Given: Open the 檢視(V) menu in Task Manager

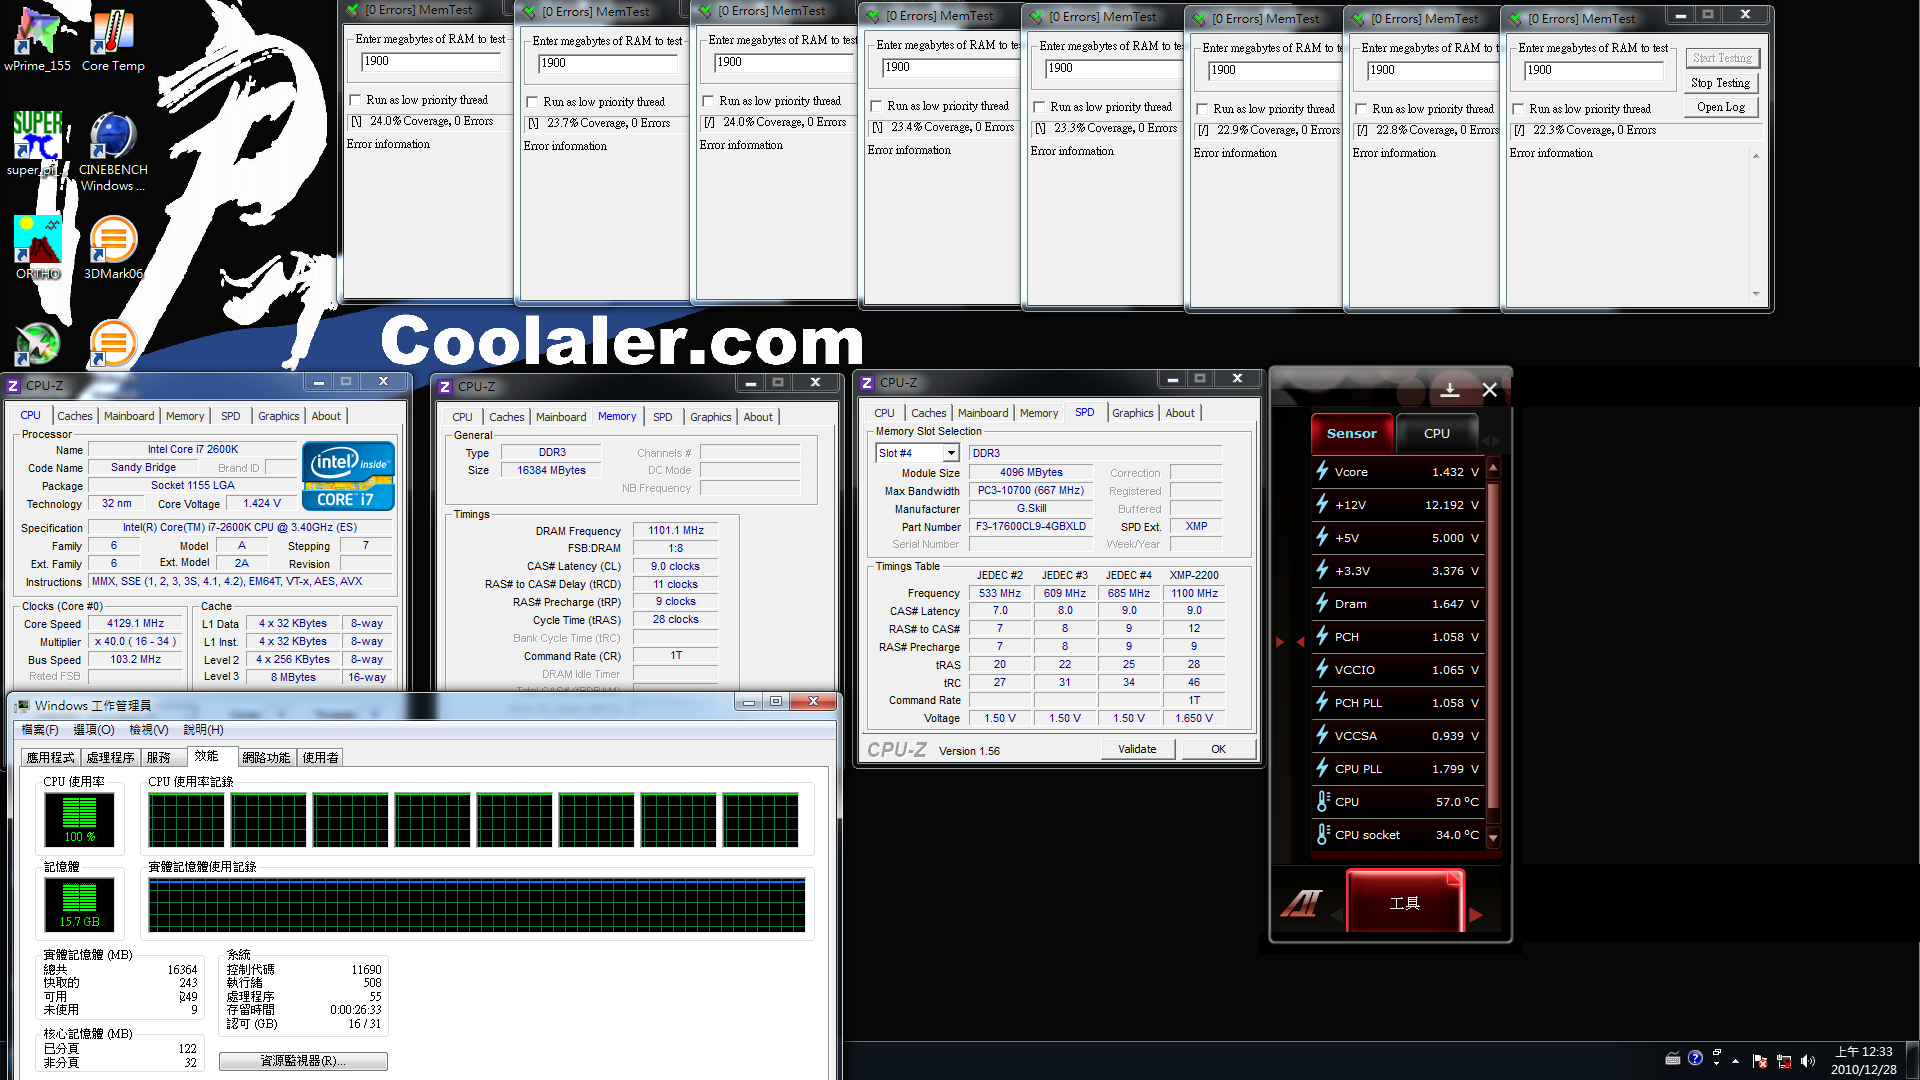Looking at the screenshot, I should point(149,730).
